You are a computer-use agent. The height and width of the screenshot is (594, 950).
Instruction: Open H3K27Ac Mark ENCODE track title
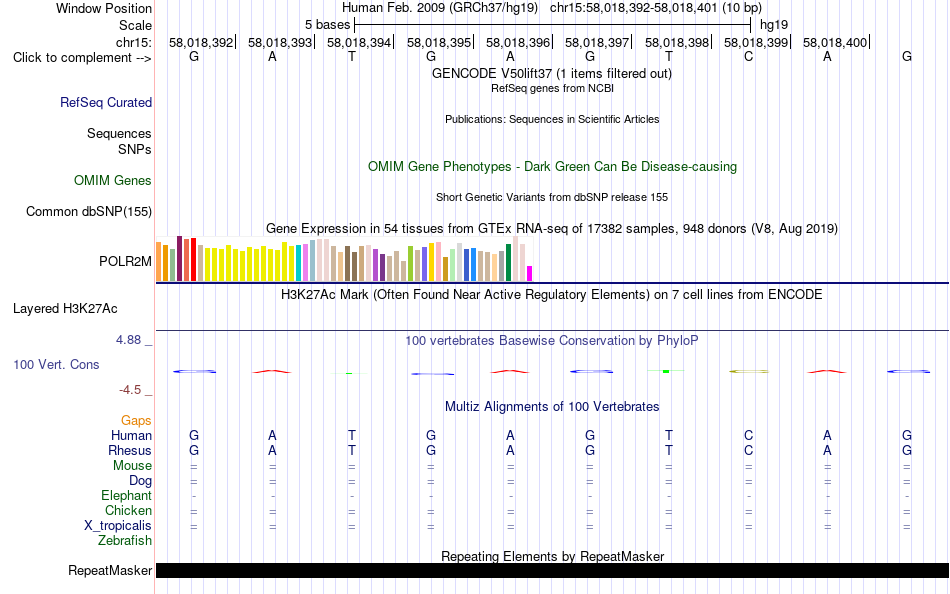coord(551,295)
